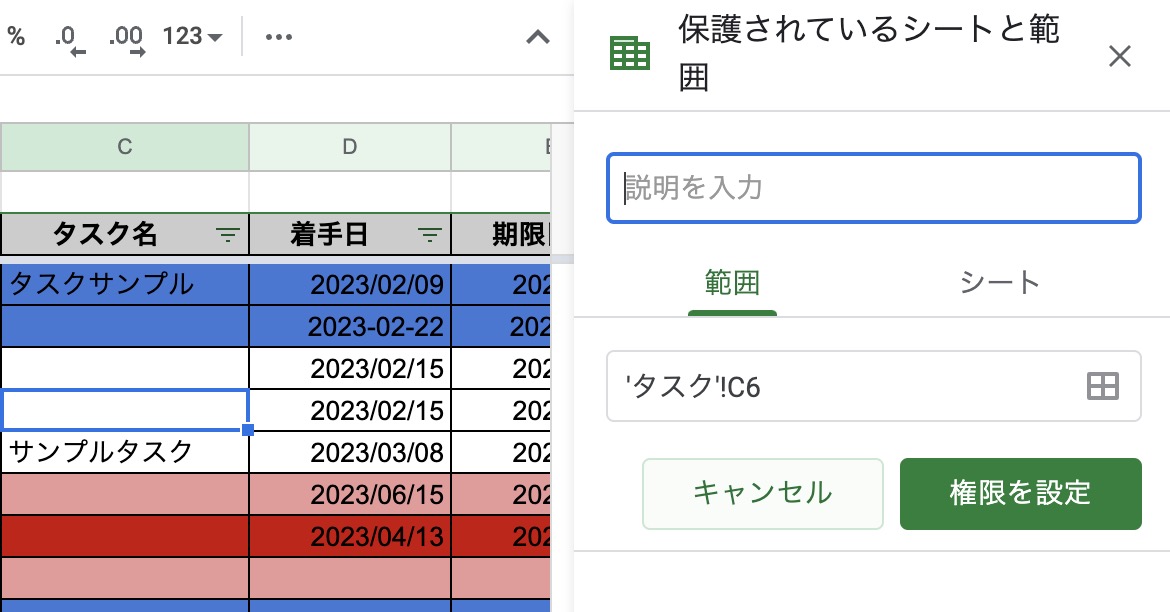Click the 説明を入力 description field

click(874, 188)
